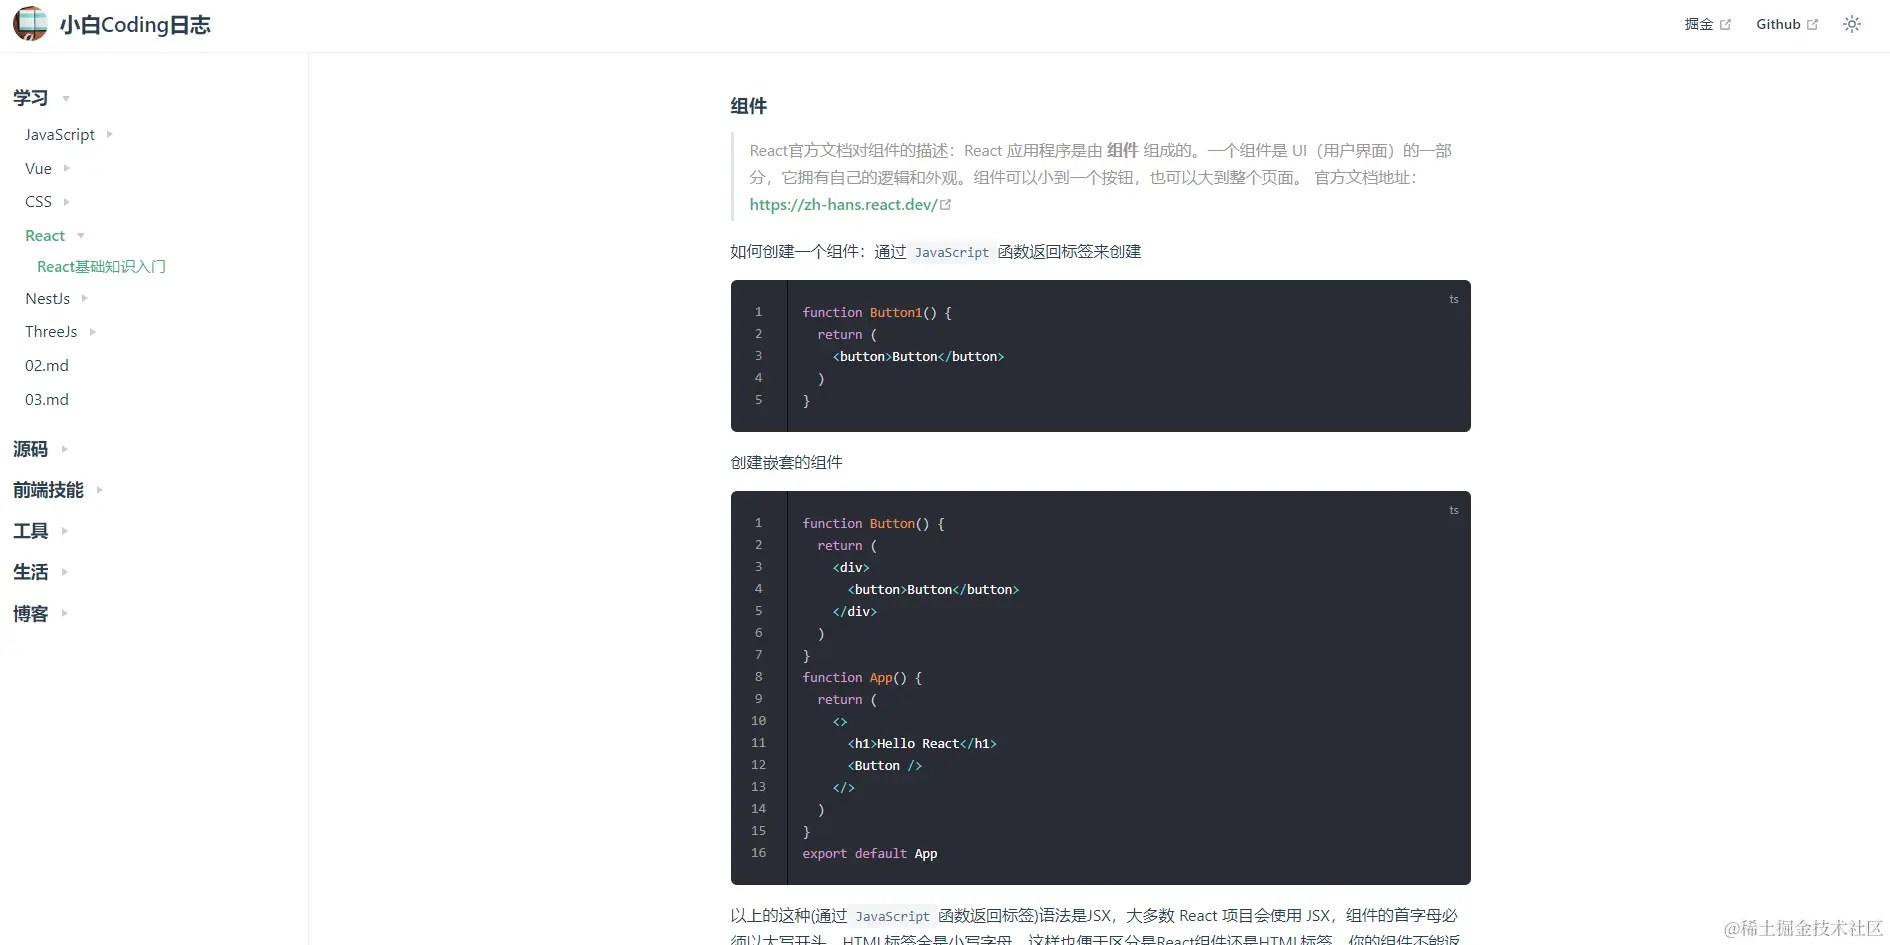
Task: Open Vue in the sidebar
Action: [38, 168]
